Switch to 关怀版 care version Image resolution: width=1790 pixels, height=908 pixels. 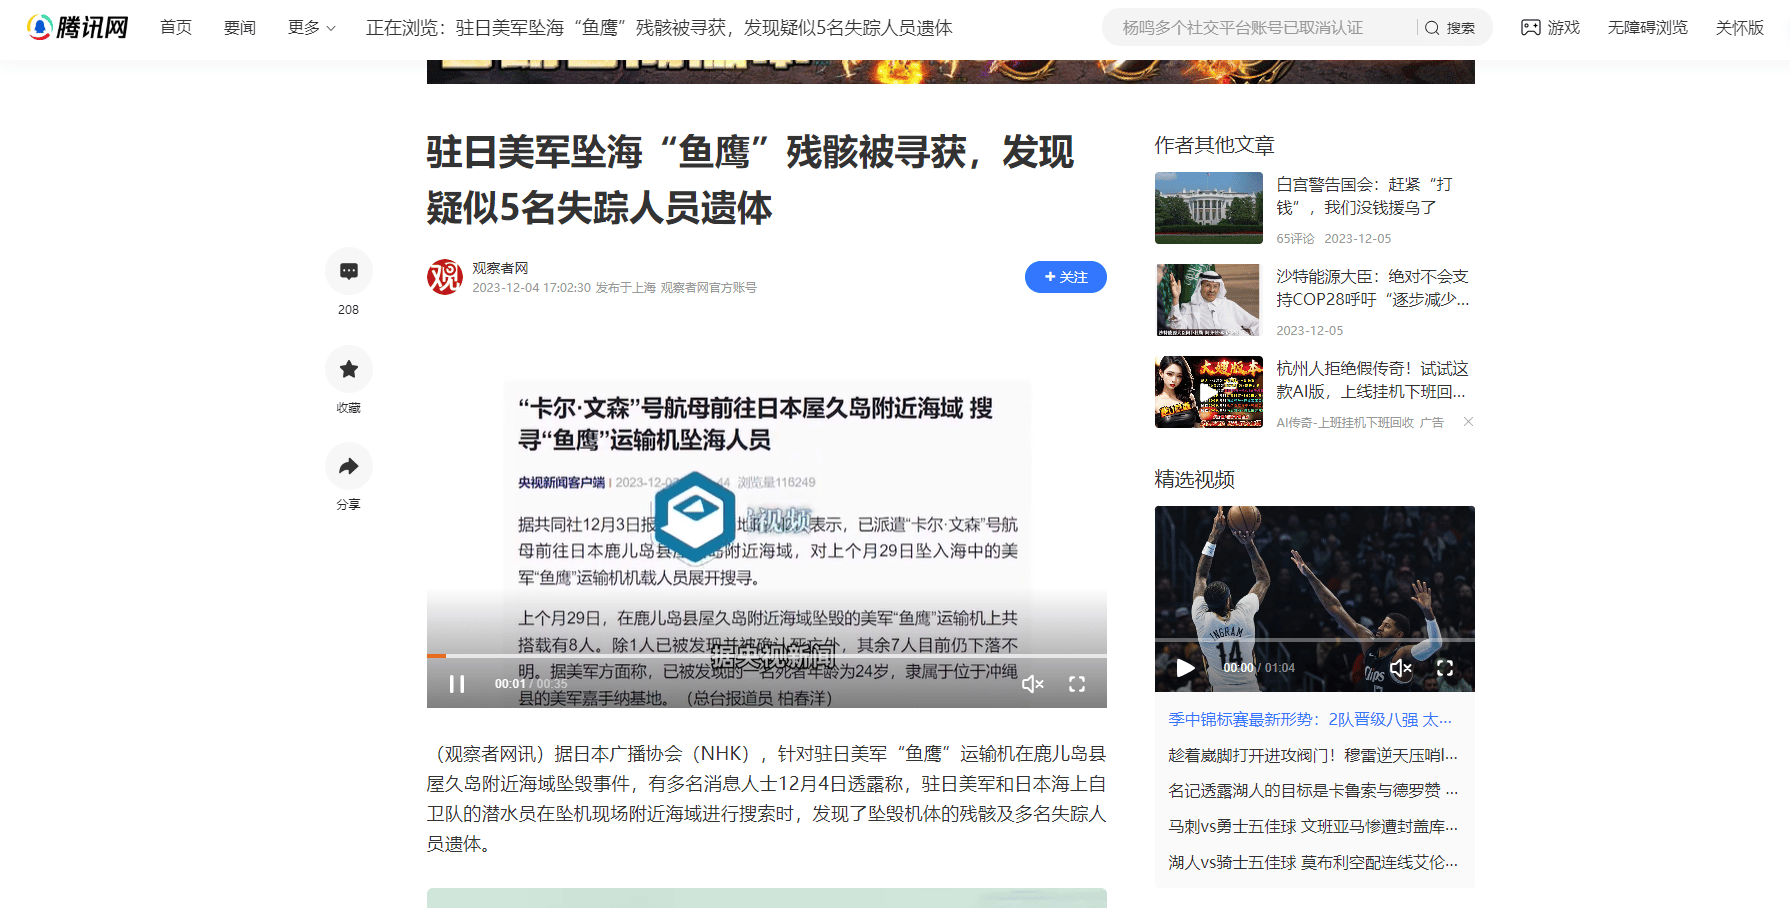1740,28
